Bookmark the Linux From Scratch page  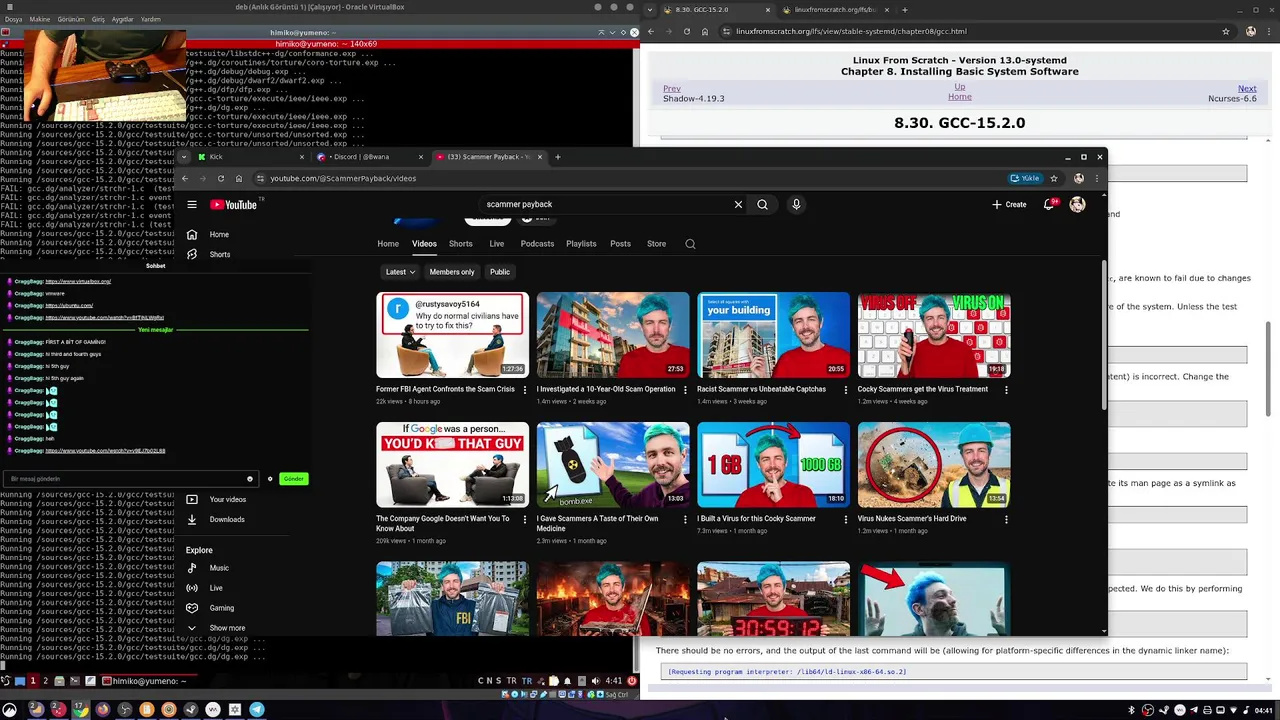(x=1225, y=31)
